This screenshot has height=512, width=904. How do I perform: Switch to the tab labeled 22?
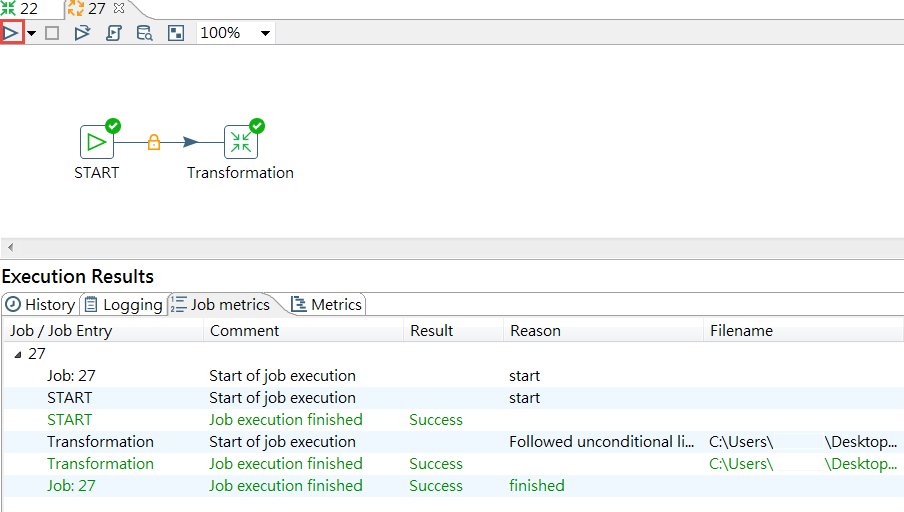tap(22, 9)
